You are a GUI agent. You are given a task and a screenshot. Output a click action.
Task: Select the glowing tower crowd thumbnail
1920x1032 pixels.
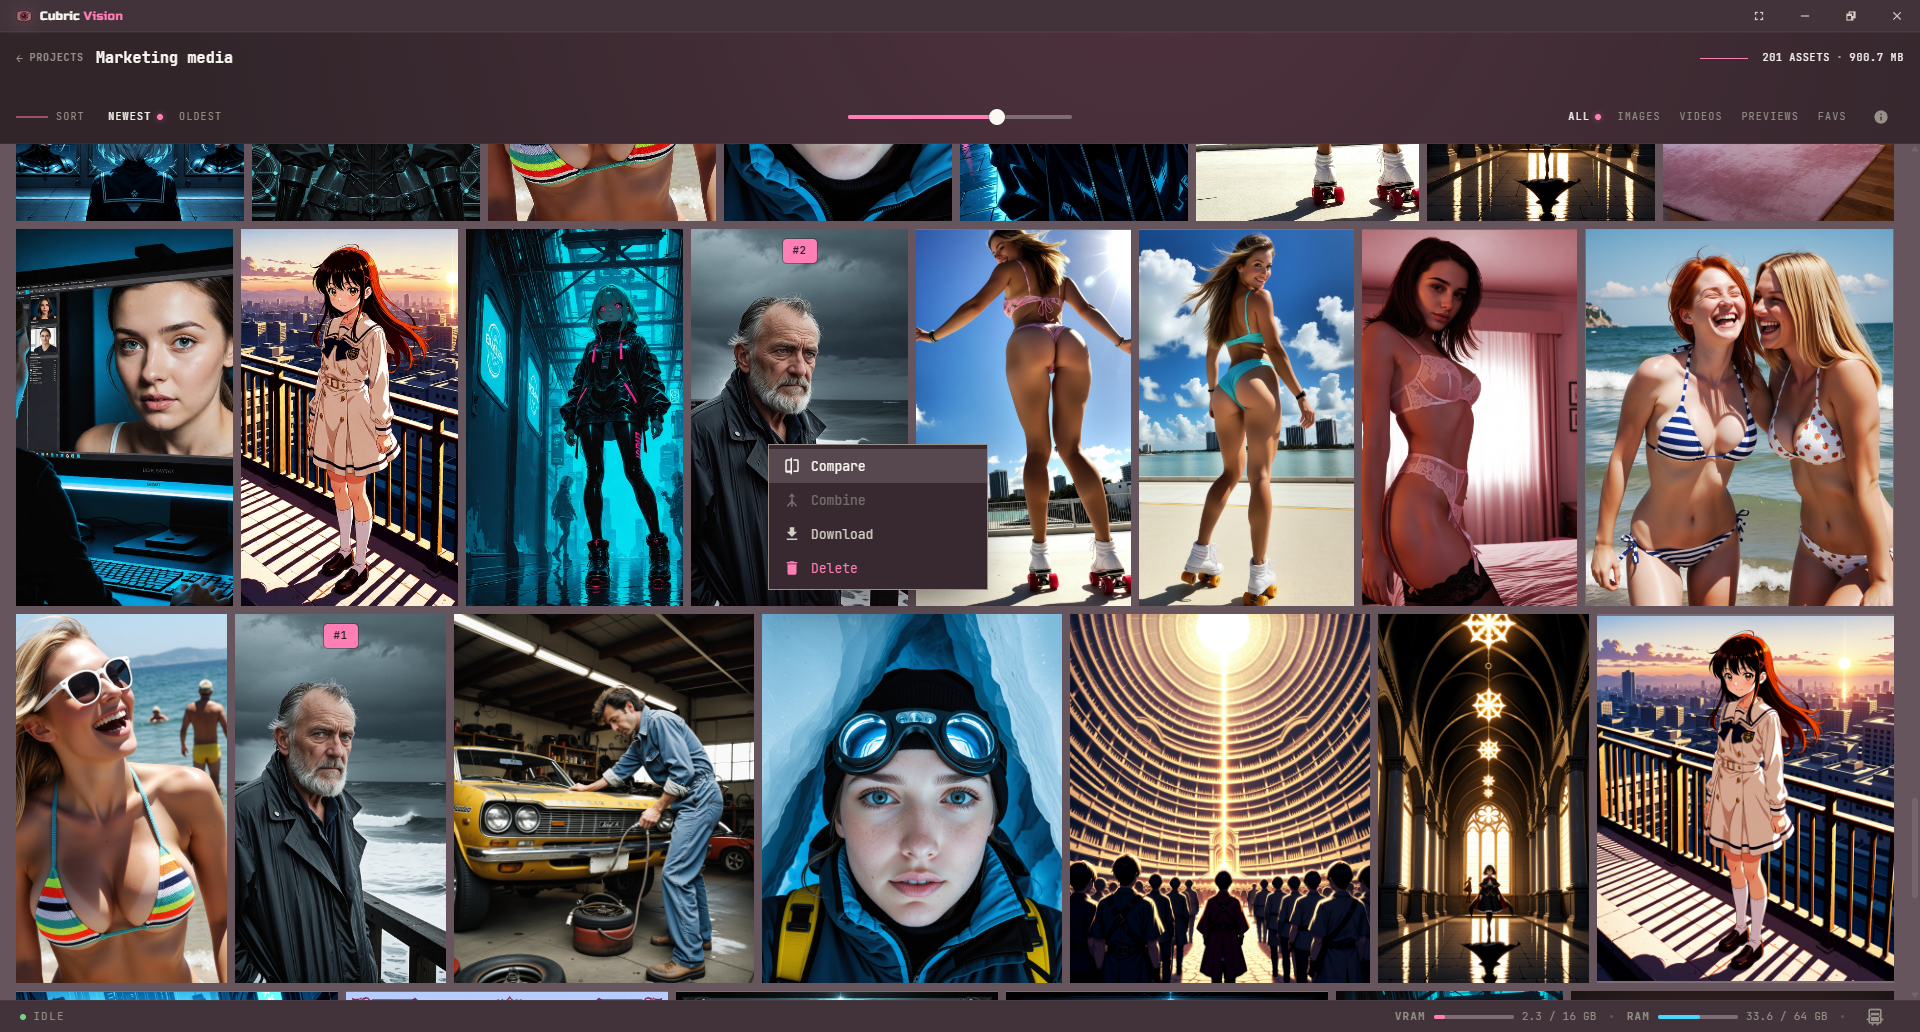[x=1220, y=798]
